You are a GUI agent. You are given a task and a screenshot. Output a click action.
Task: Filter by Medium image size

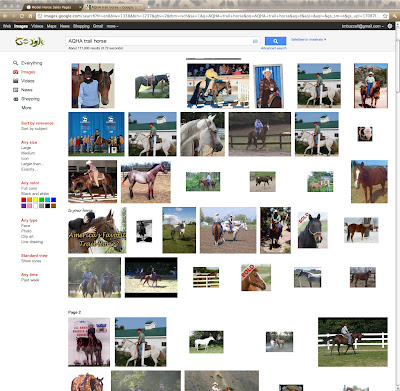pos(28,153)
